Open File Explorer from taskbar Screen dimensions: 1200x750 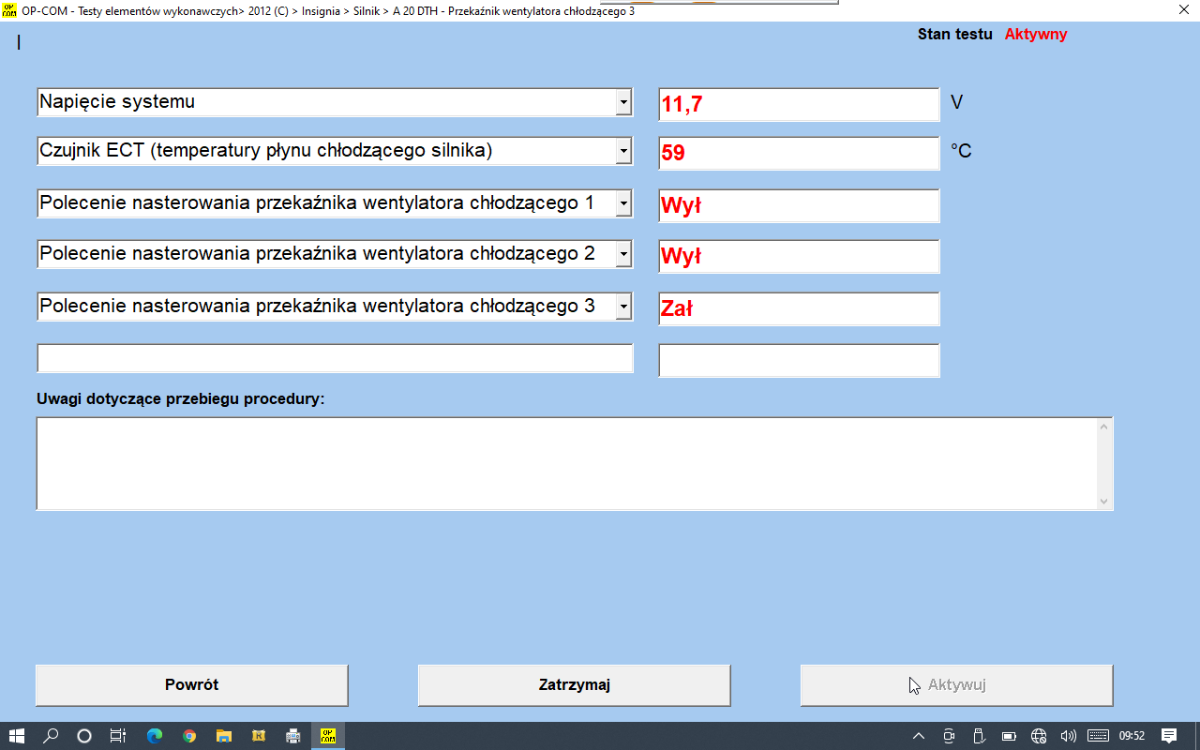tap(224, 736)
